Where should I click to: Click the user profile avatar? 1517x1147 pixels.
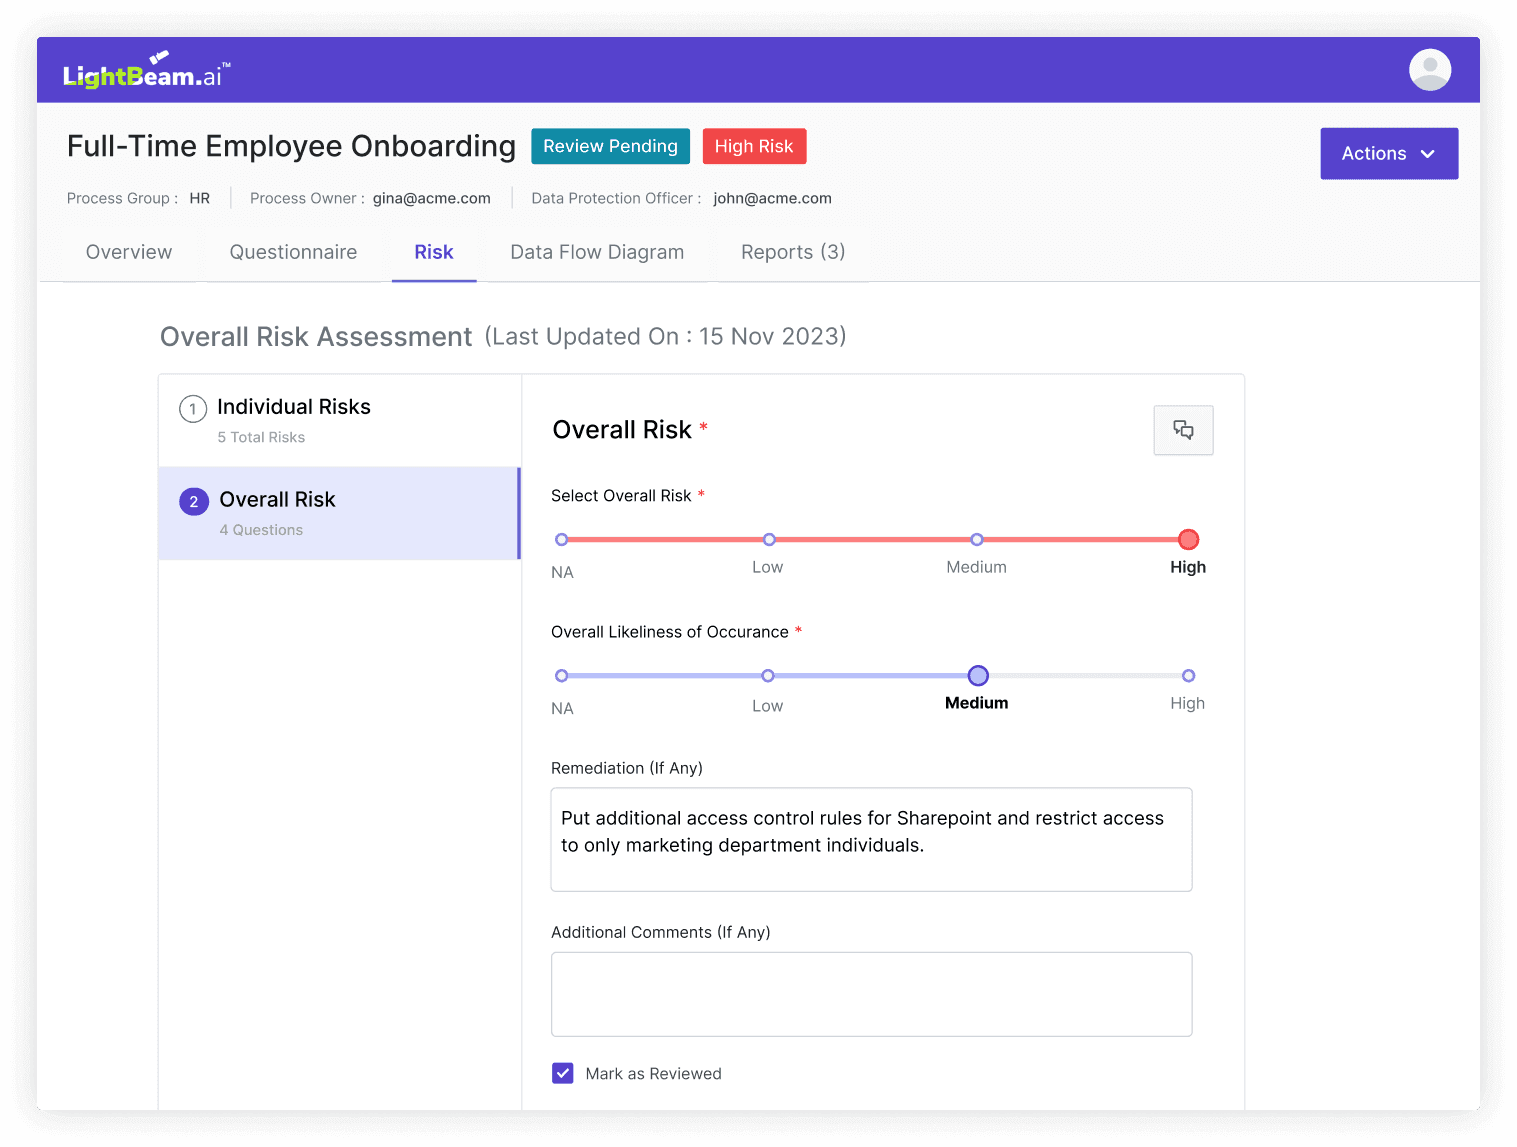(x=1429, y=70)
